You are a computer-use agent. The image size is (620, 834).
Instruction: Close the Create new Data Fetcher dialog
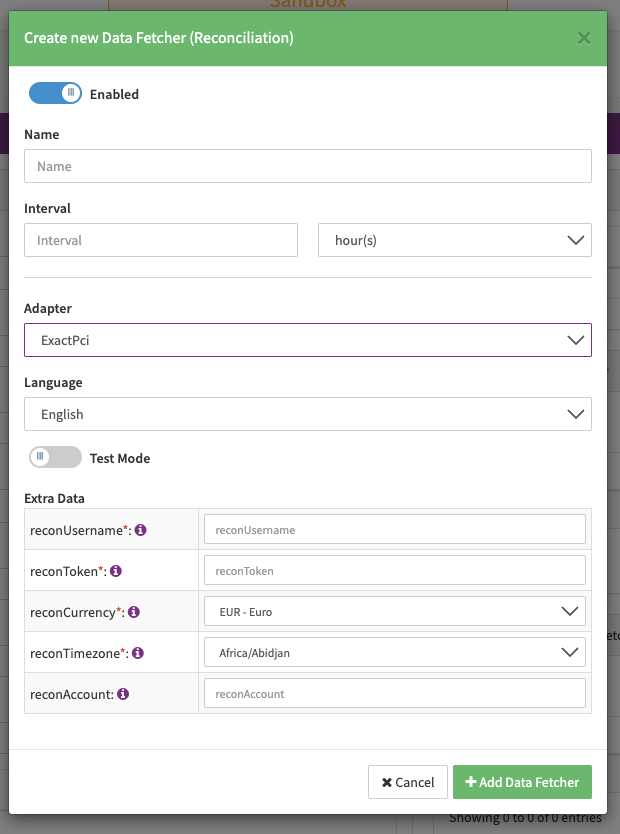584,38
